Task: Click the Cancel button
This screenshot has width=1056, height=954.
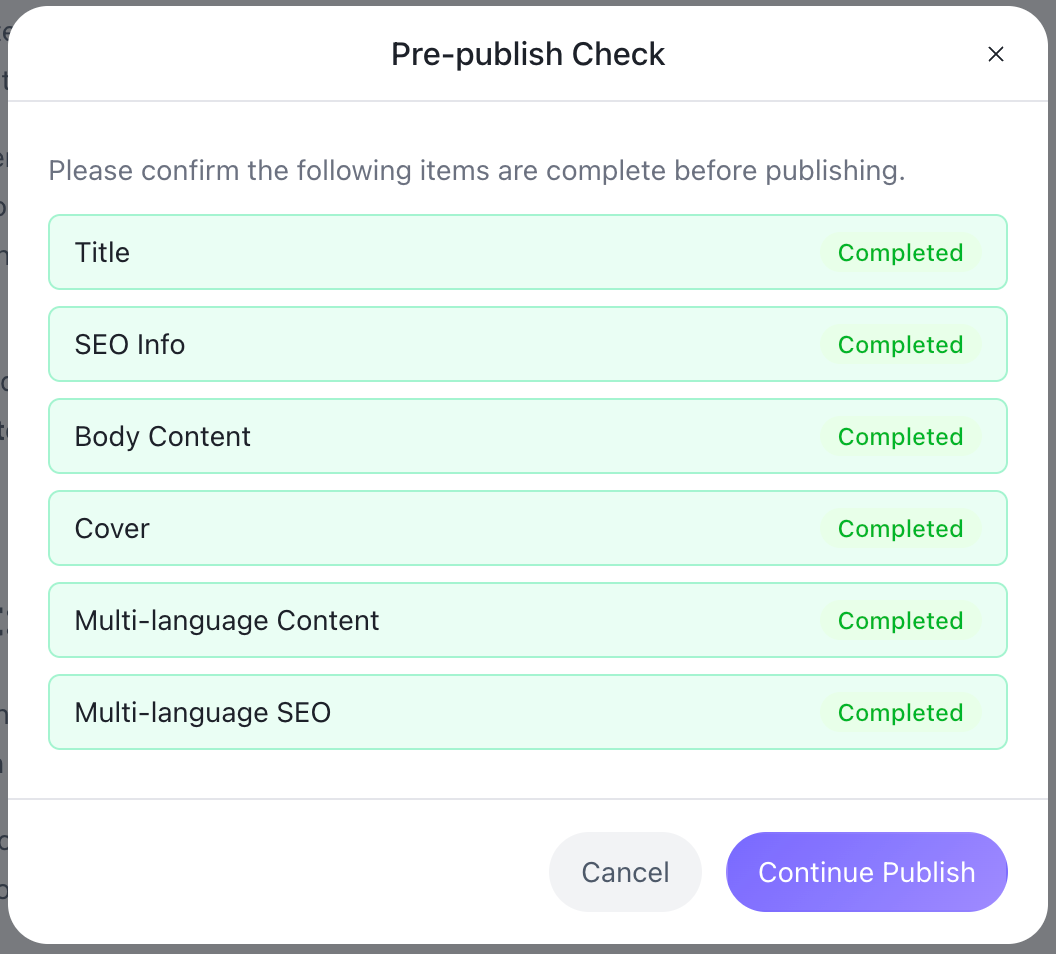Action: coord(625,872)
